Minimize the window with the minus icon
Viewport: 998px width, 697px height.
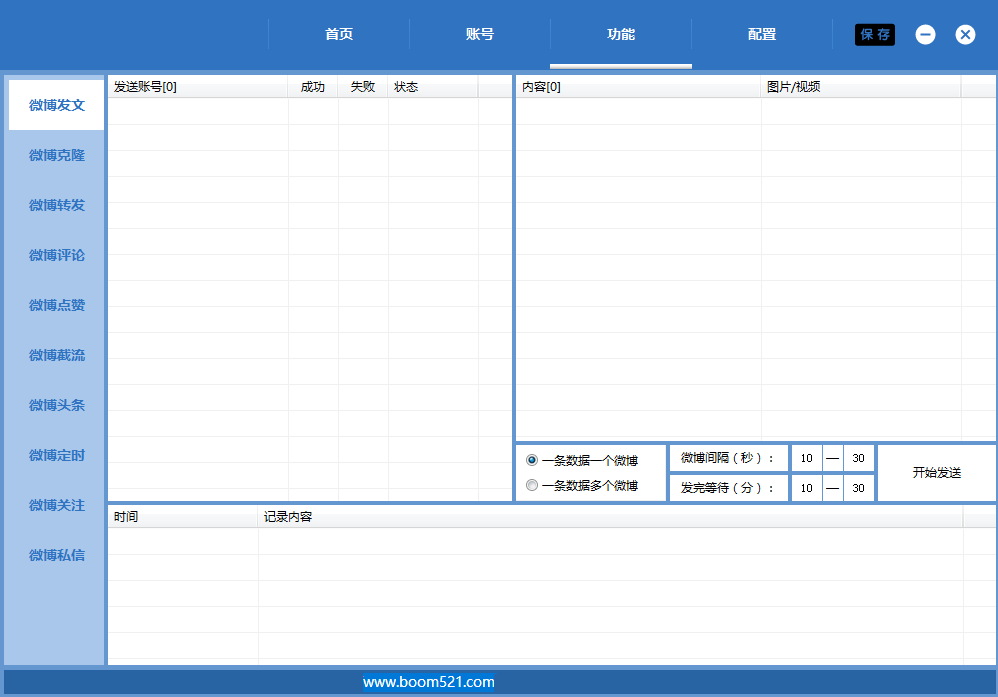[925, 34]
